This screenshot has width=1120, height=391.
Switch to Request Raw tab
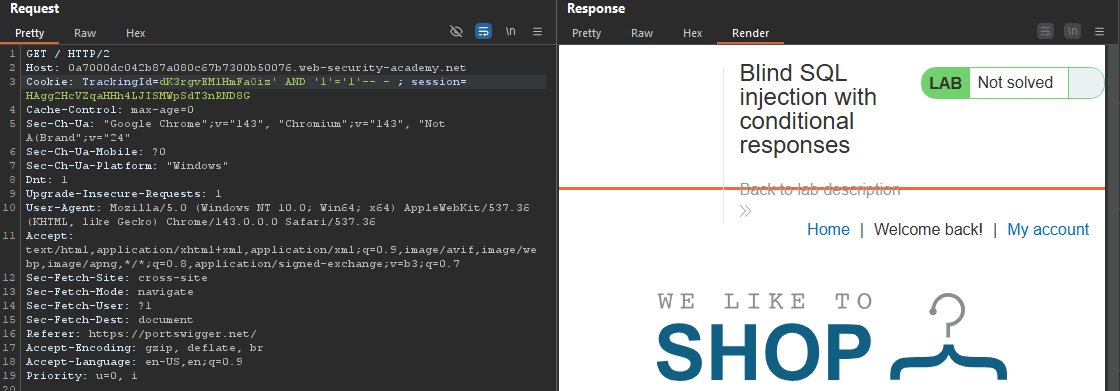pos(84,33)
